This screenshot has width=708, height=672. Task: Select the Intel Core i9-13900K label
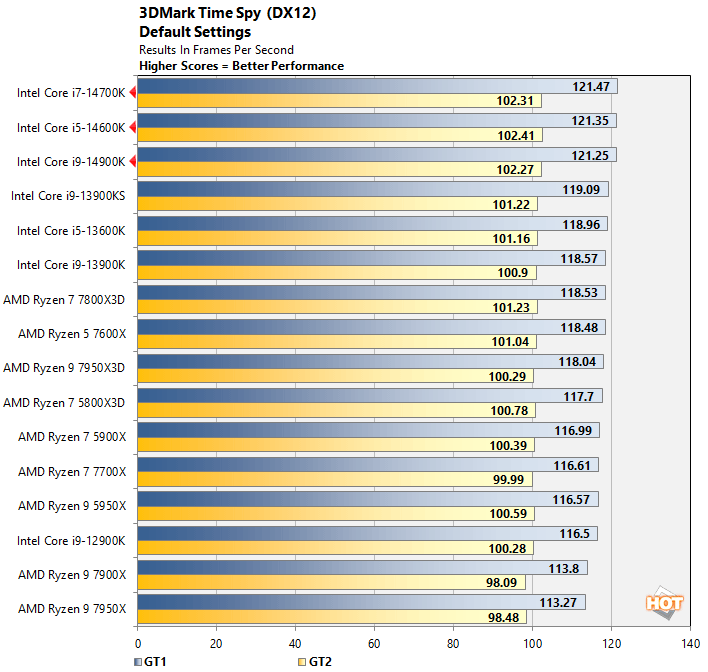tap(71, 264)
